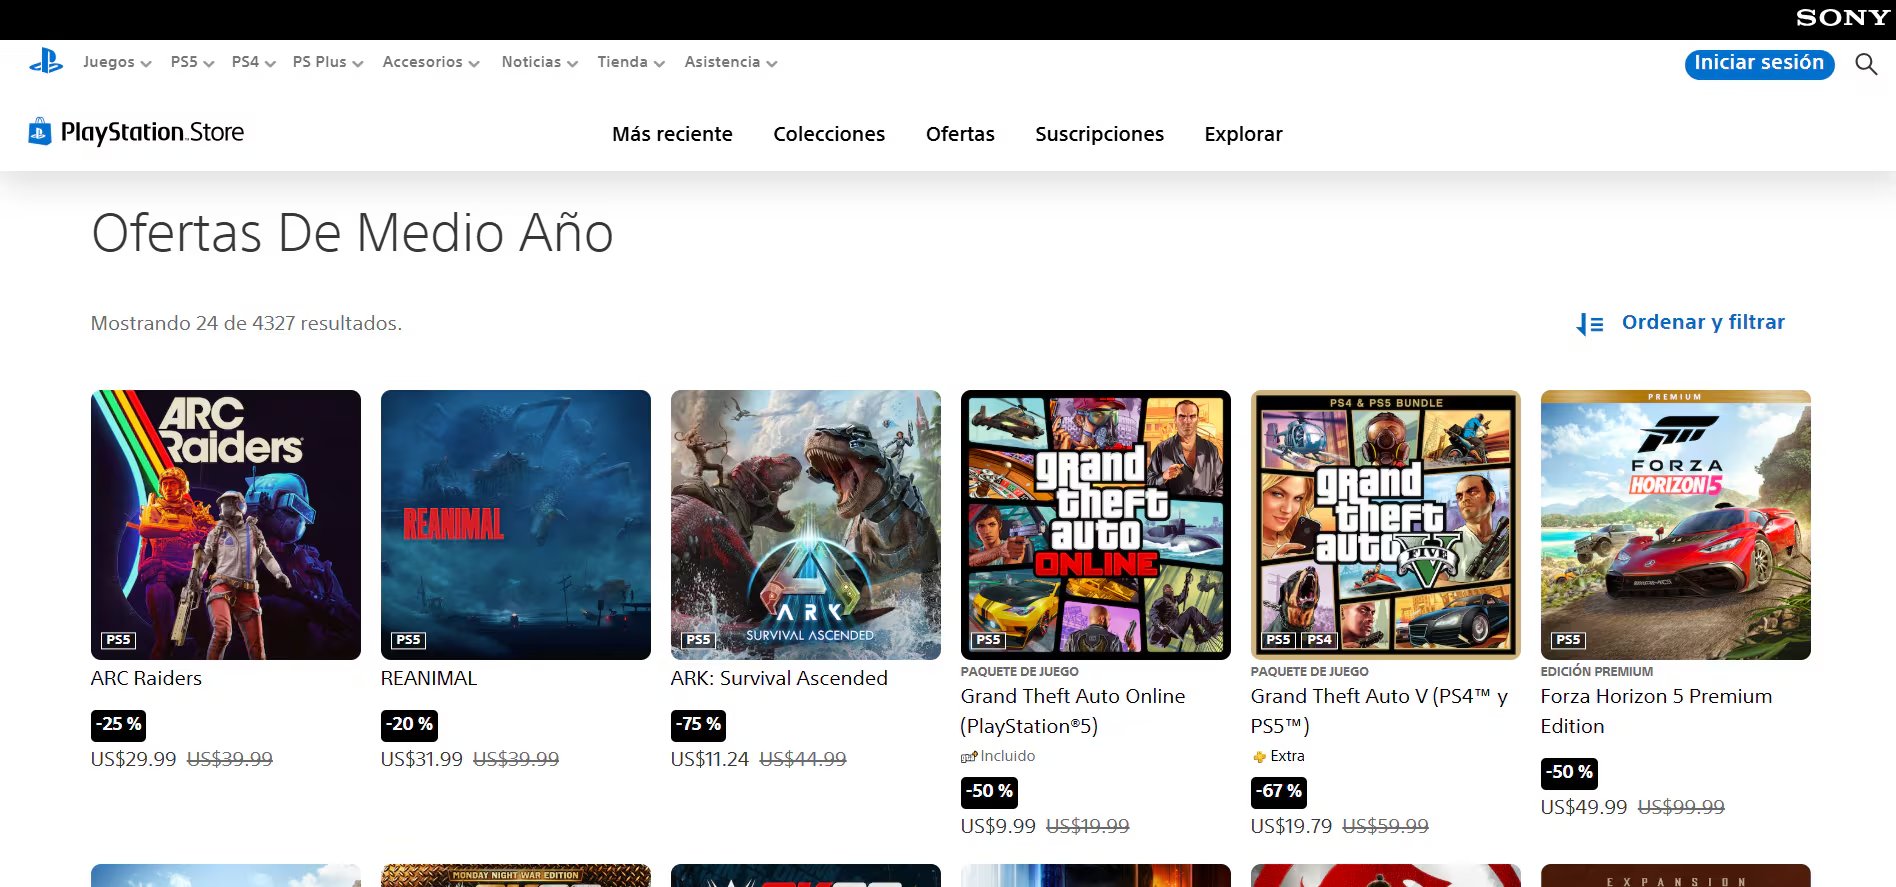The width and height of the screenshot is (1896, 887).
Task: Click Forza Horizon 5 Premium Edition title
Action: click(x=1656, y=711)
